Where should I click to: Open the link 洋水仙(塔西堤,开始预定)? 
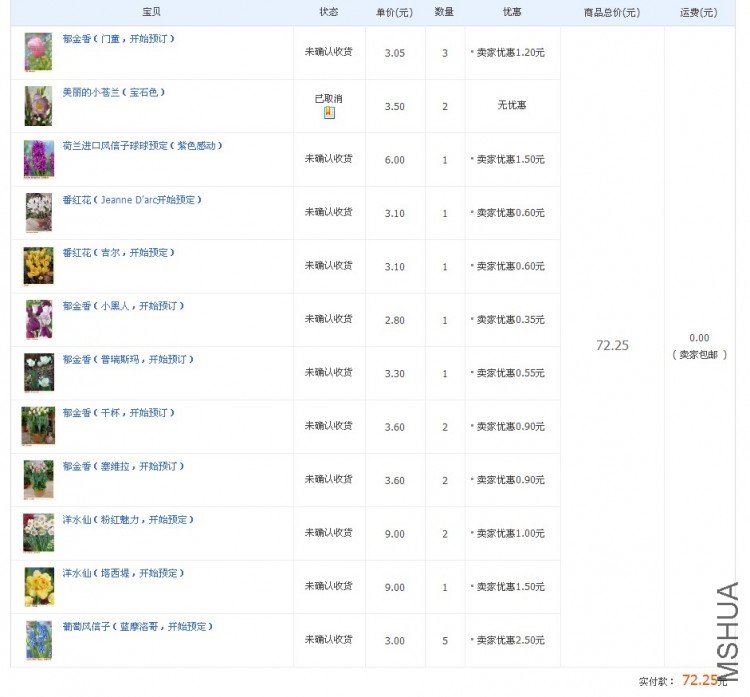point(123,573)
